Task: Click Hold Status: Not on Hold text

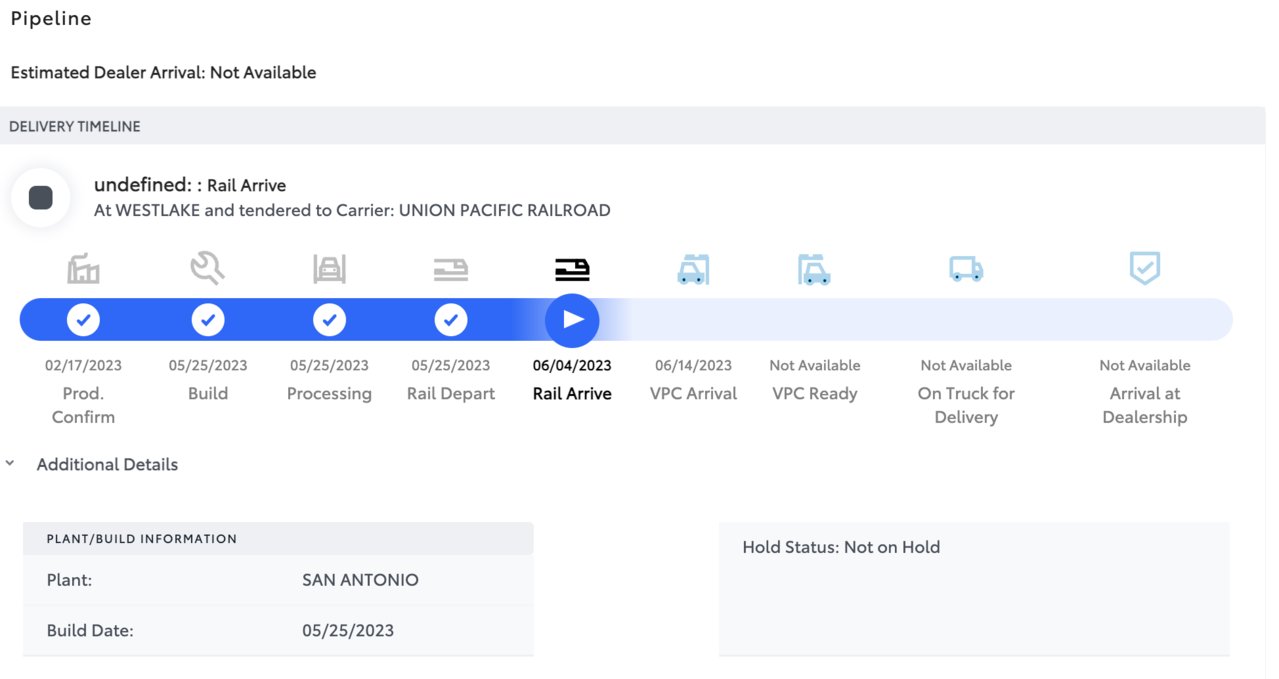Action: point(841,547)
